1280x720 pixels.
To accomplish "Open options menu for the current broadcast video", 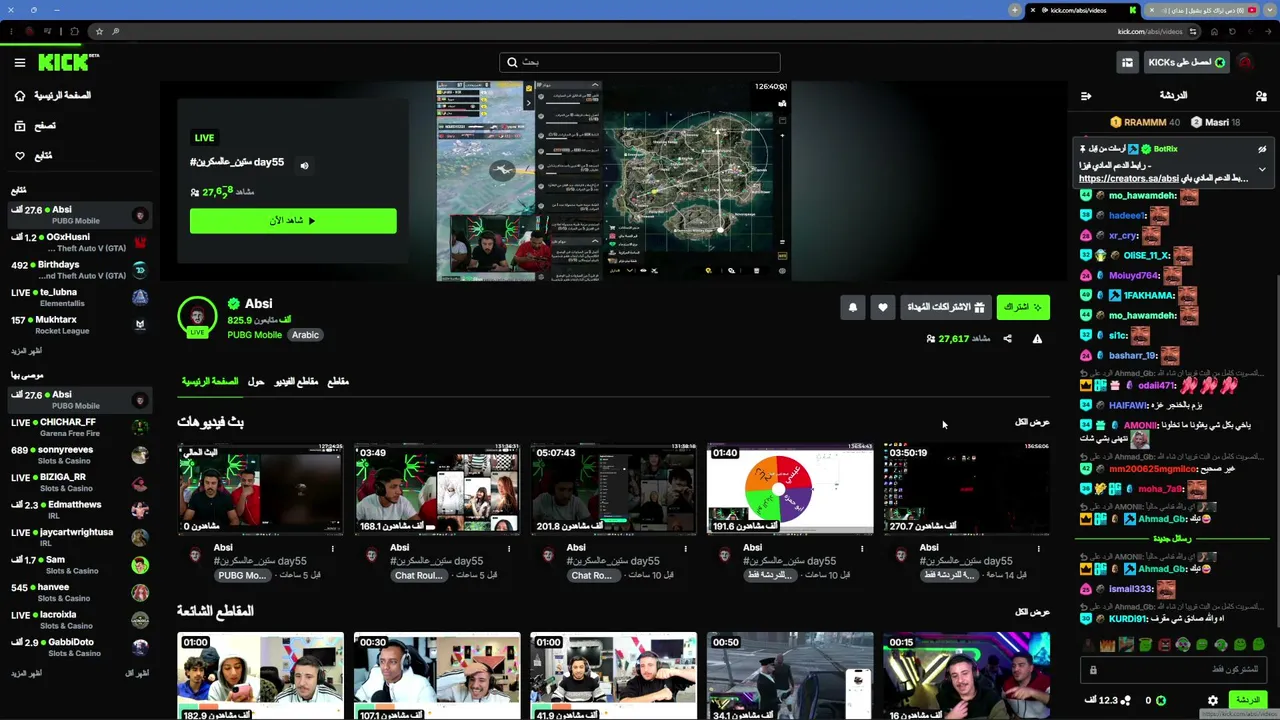I will [332, 548].
